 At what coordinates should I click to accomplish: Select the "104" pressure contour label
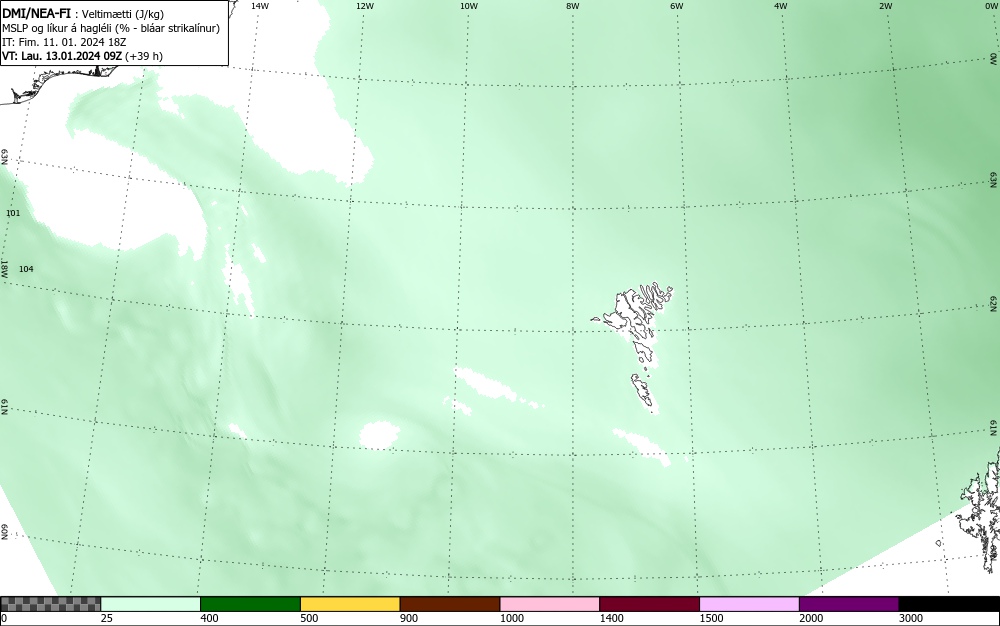26,269
